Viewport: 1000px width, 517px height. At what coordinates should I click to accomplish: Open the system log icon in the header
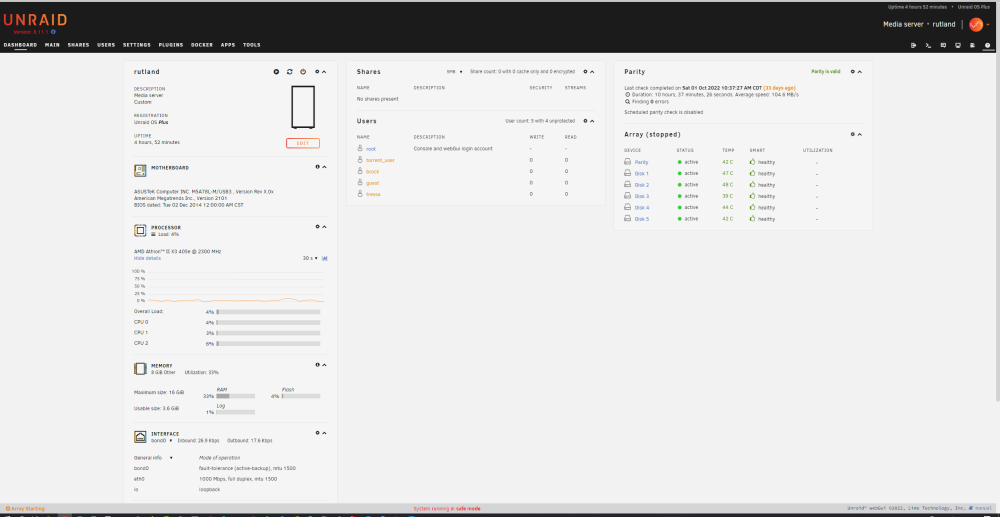click(973, 45)
